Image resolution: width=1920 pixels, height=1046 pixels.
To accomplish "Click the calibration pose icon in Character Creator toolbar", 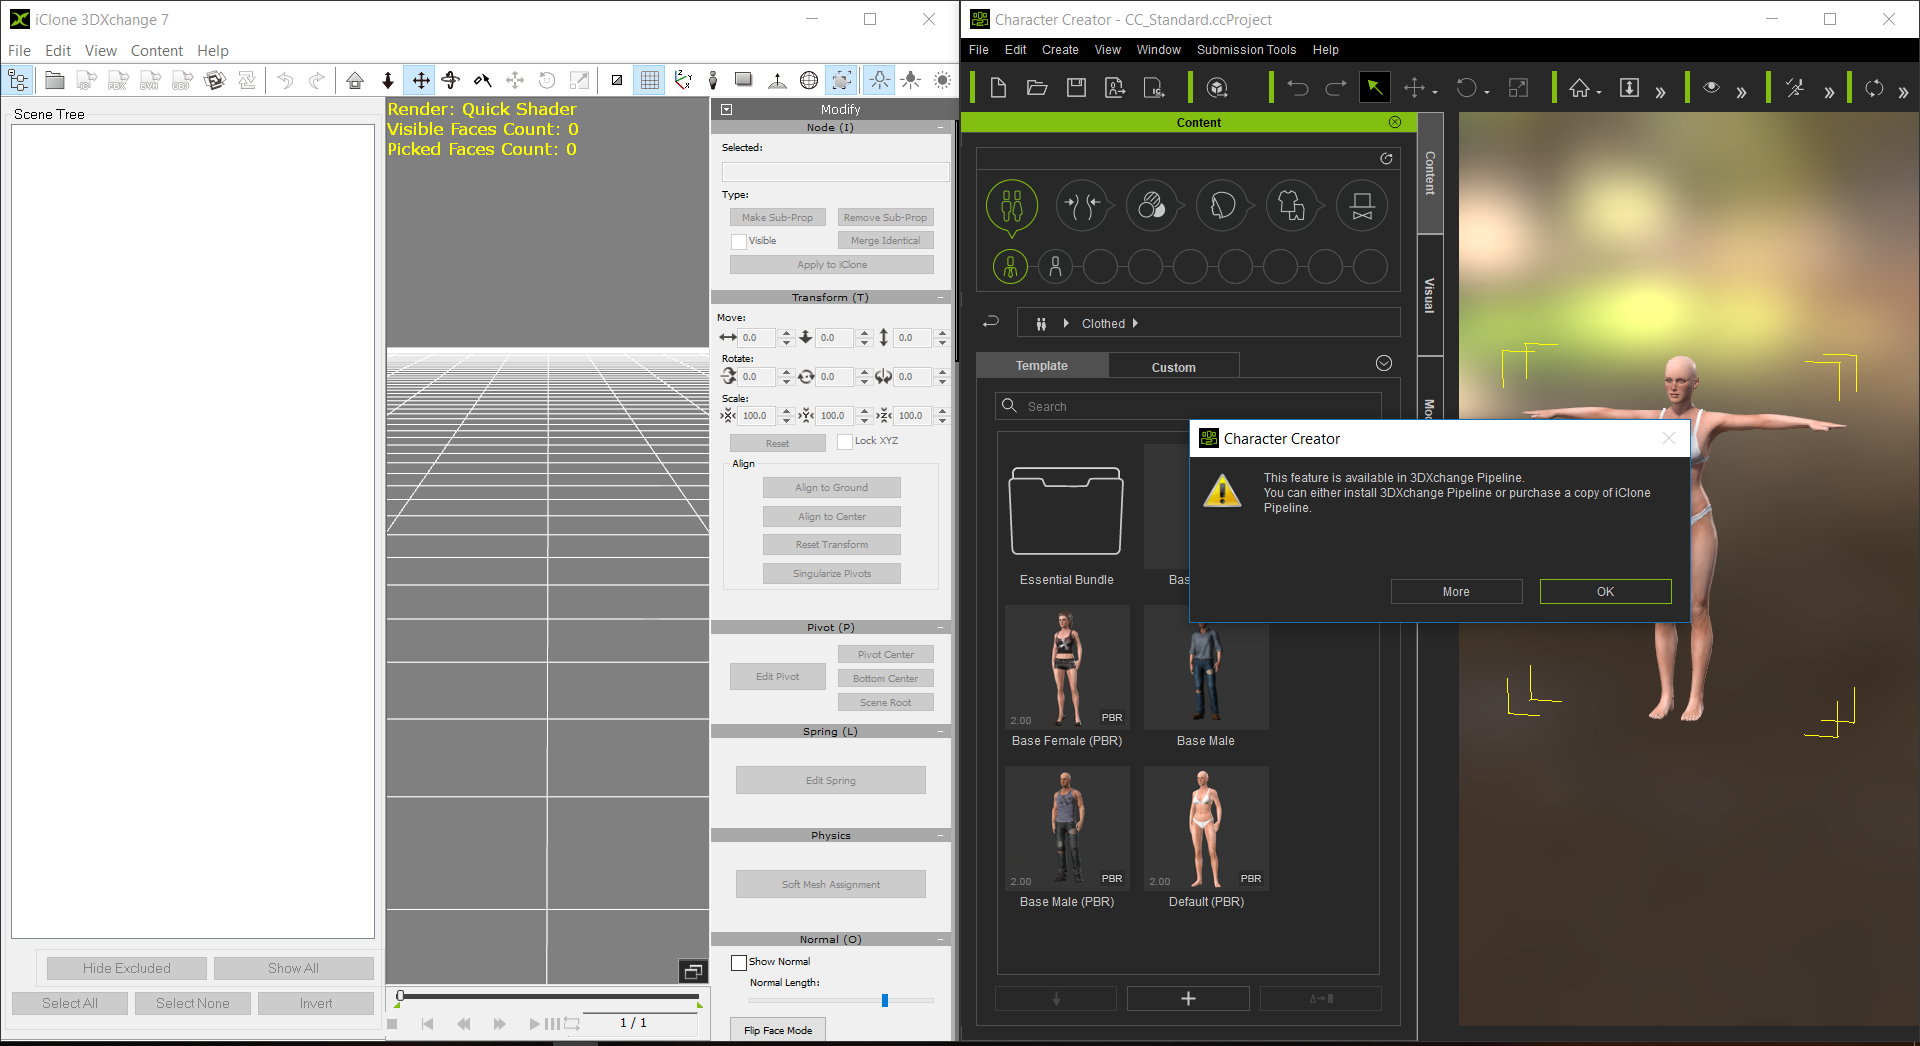I will click(x=1796, y=88).
